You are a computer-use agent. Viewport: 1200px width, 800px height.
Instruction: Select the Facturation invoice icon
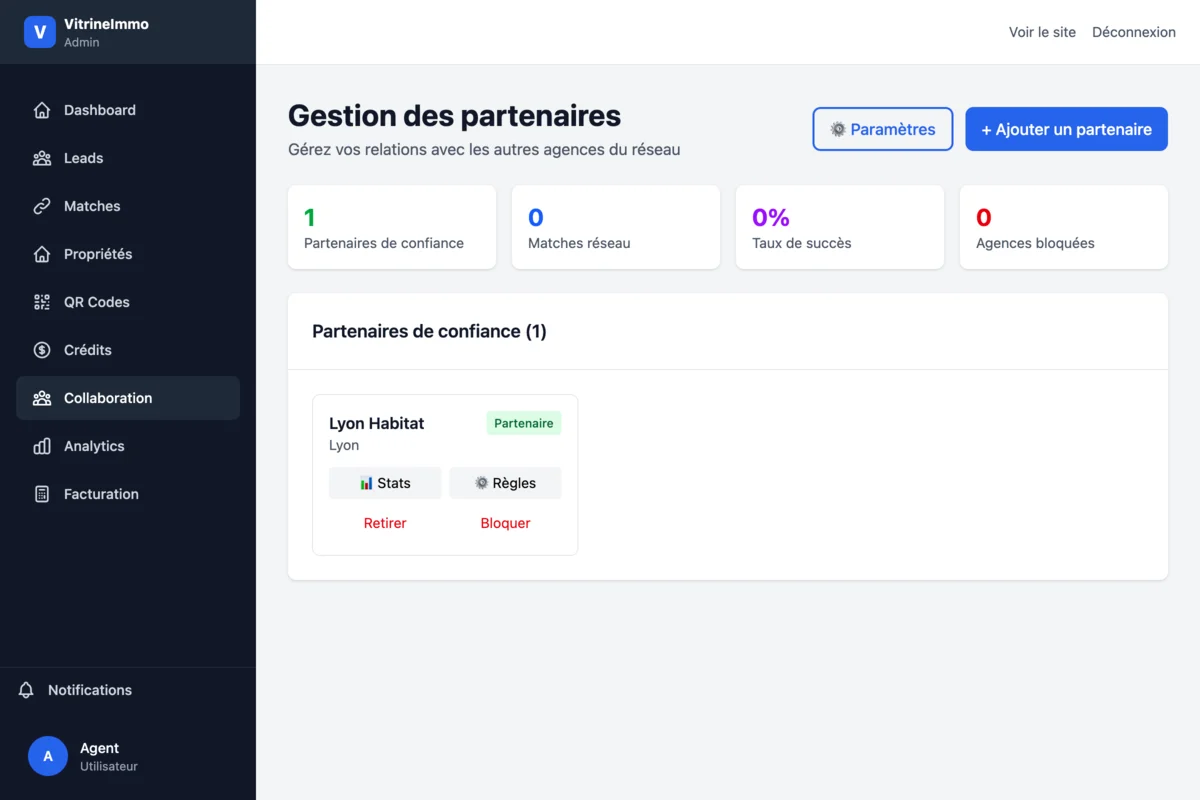[x=42, y=494]
